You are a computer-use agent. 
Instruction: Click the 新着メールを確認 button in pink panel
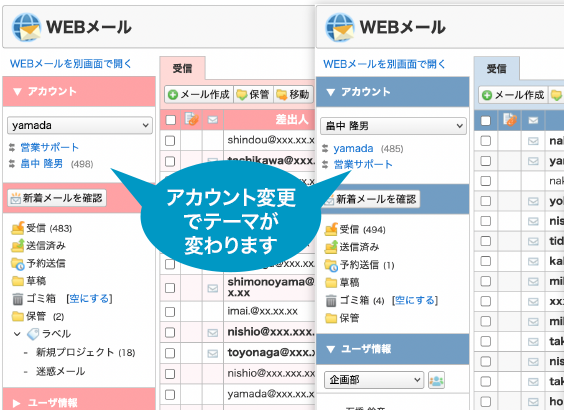click(57, 198)
